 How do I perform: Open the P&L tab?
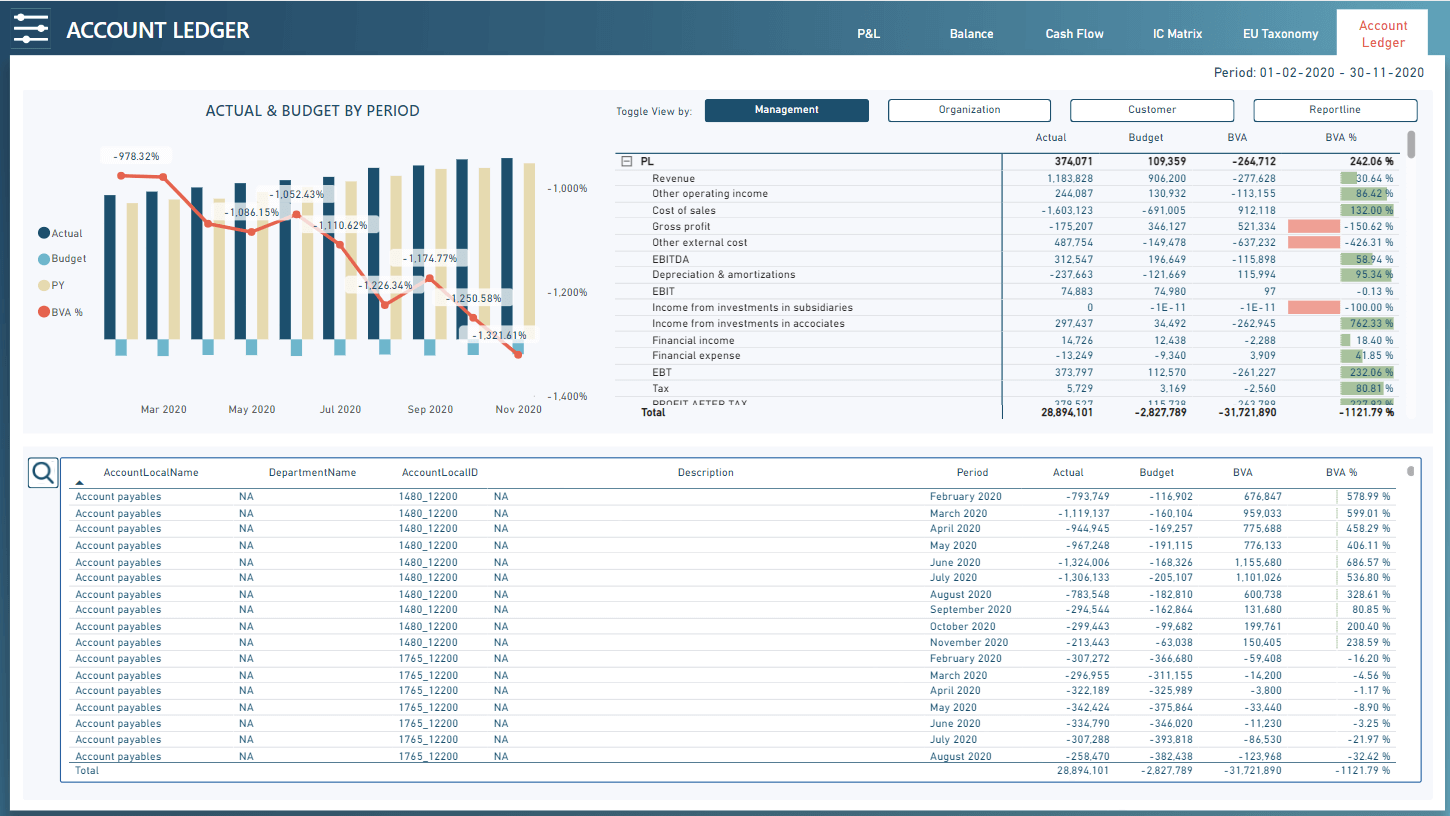coord(868,34)
